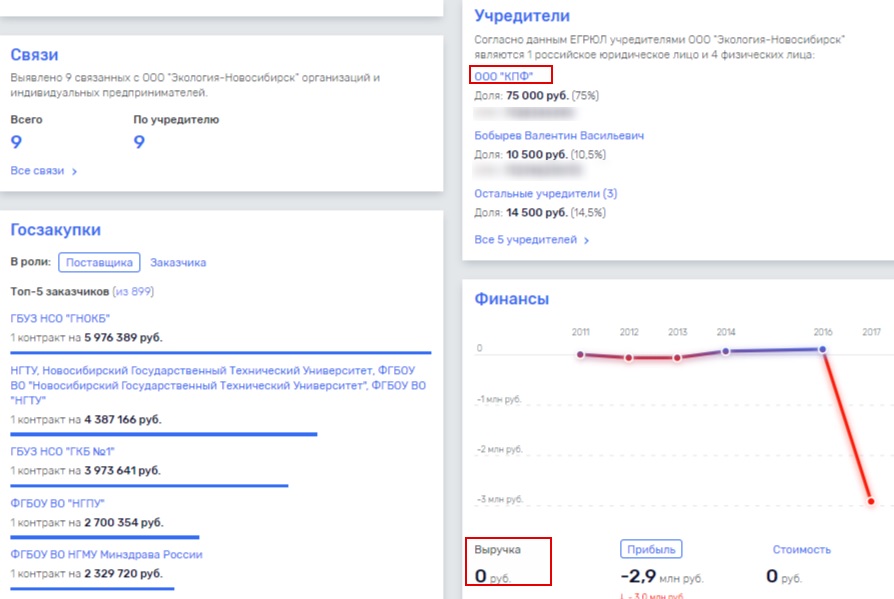Click the 2011 data point on chart
Screen dimensions: 894x599
[580, 354]
